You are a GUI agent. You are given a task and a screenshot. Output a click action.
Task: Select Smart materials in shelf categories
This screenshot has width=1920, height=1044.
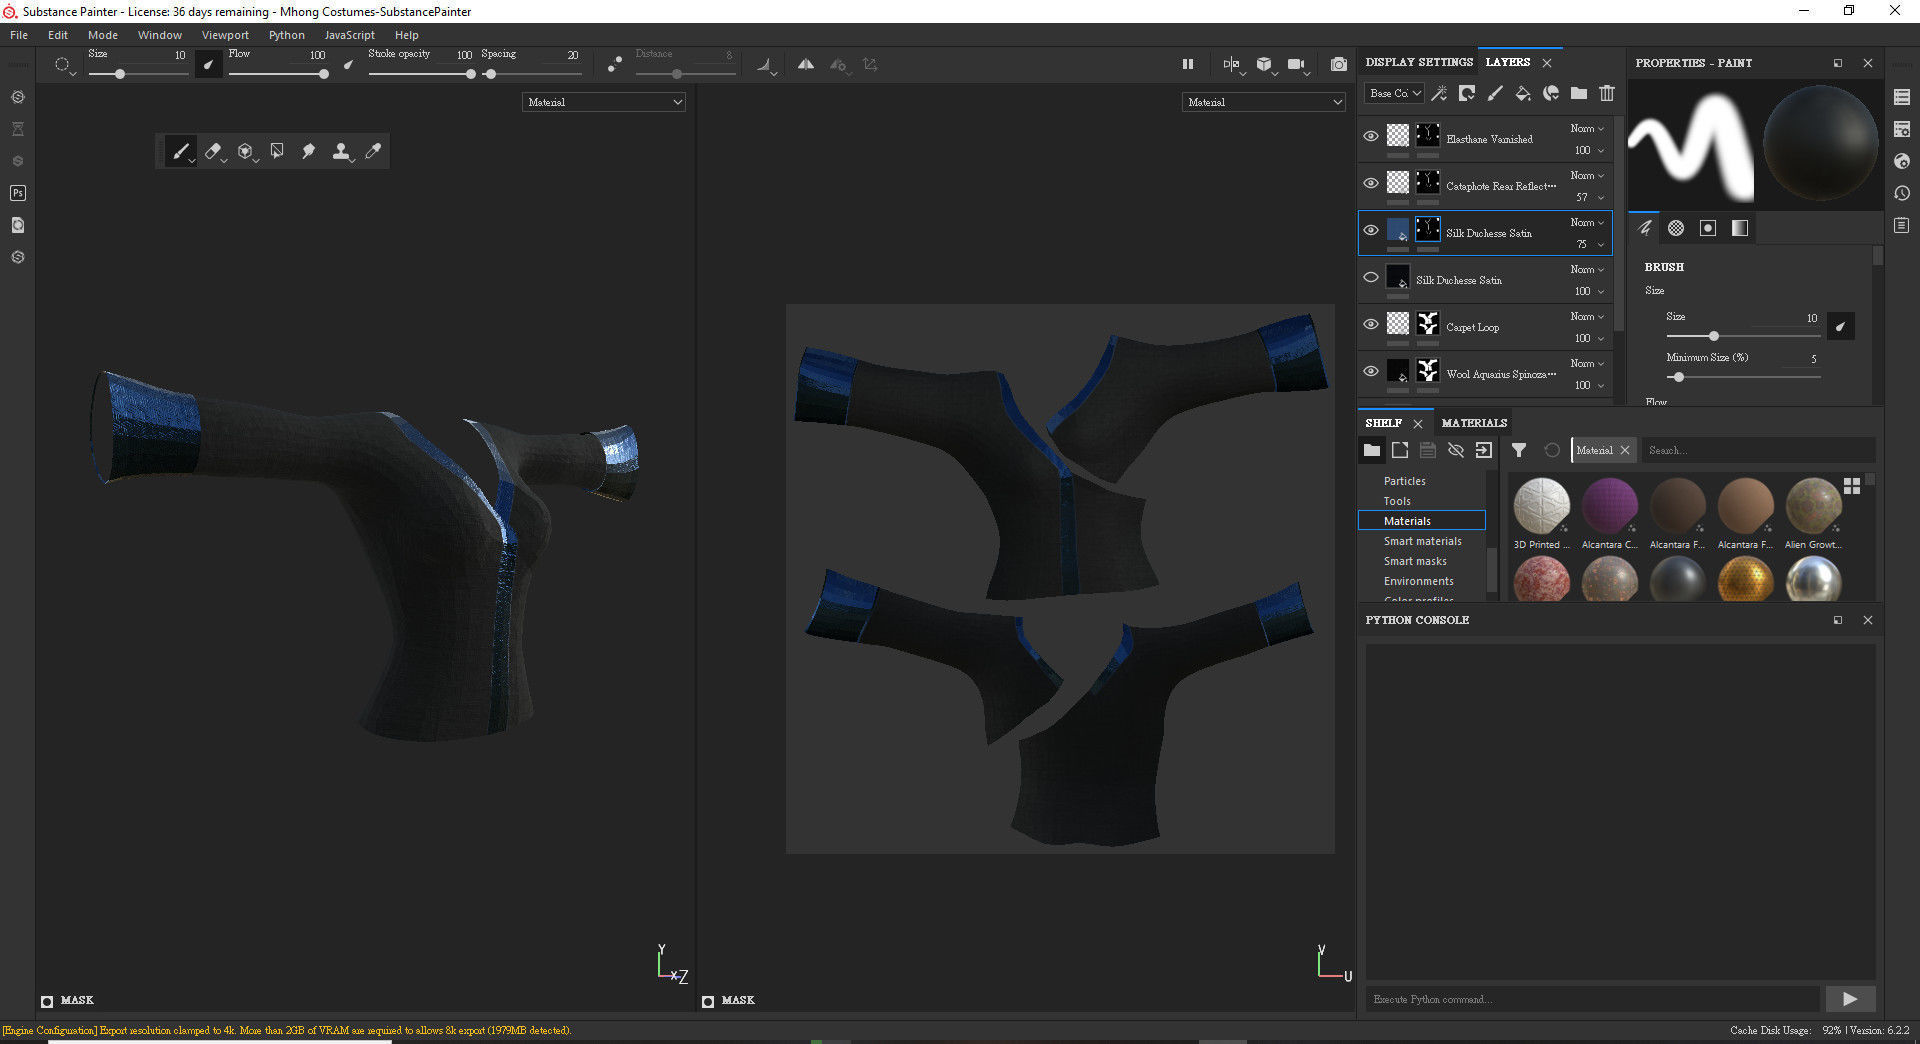point(1422,541)
